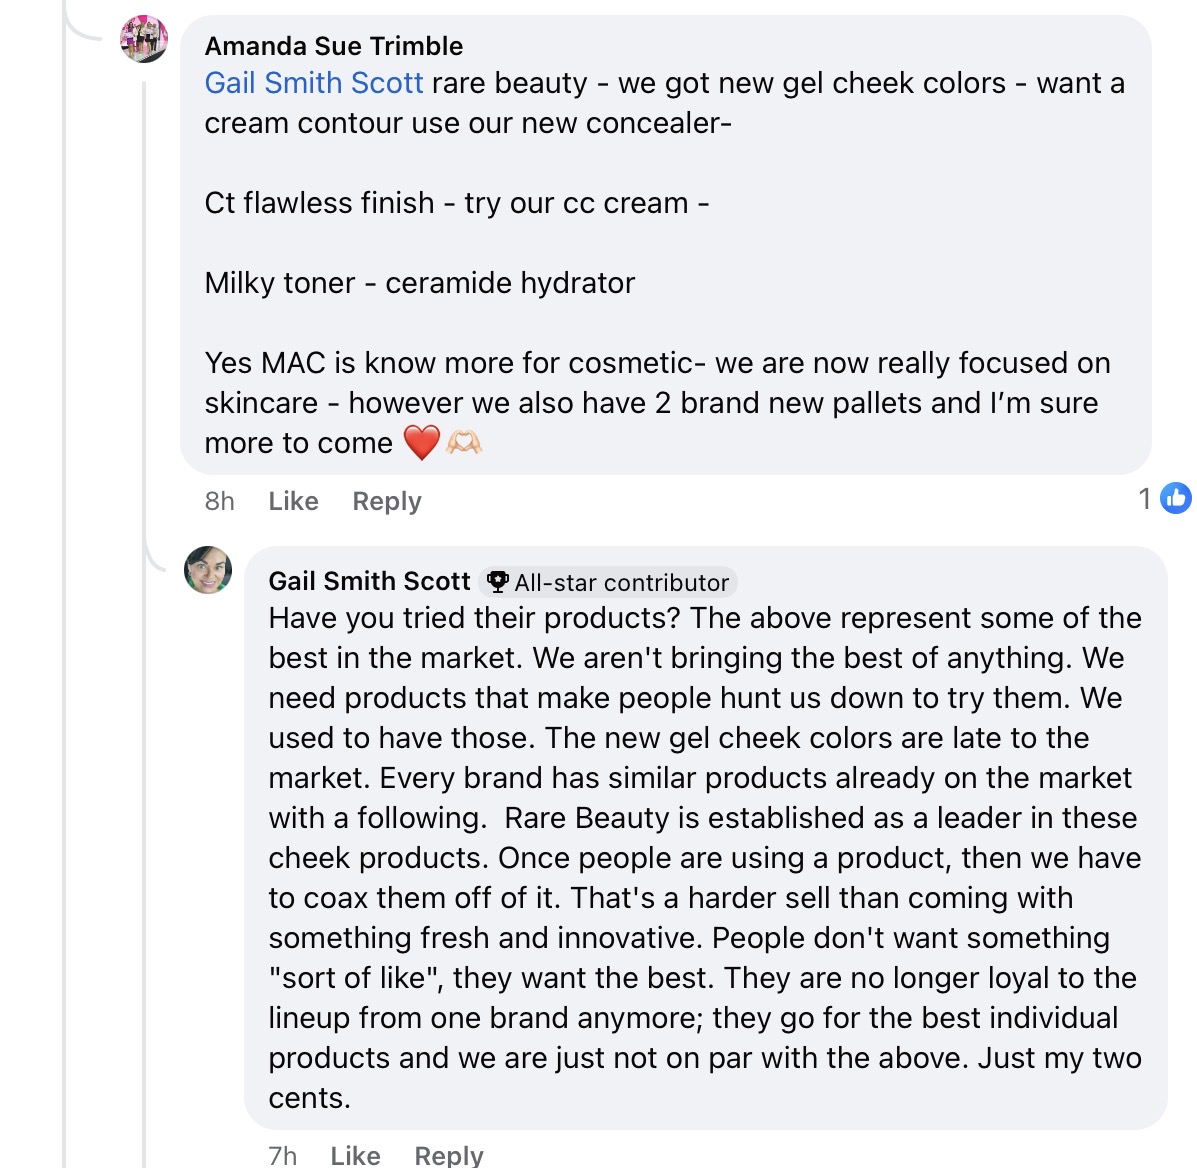This screenshot has height=1168, width=1197.
Task: Click Gail's reply text mentioning Rare Beauty
Action: [x=700, y=818]
